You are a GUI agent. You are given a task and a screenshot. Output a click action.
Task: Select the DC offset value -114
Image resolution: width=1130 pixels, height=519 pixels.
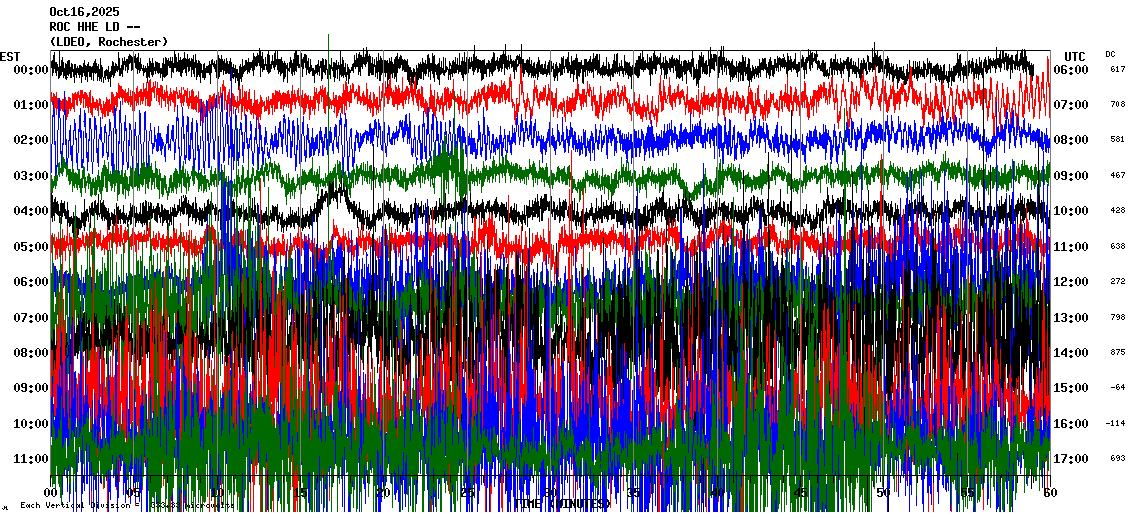(1115, 424)
